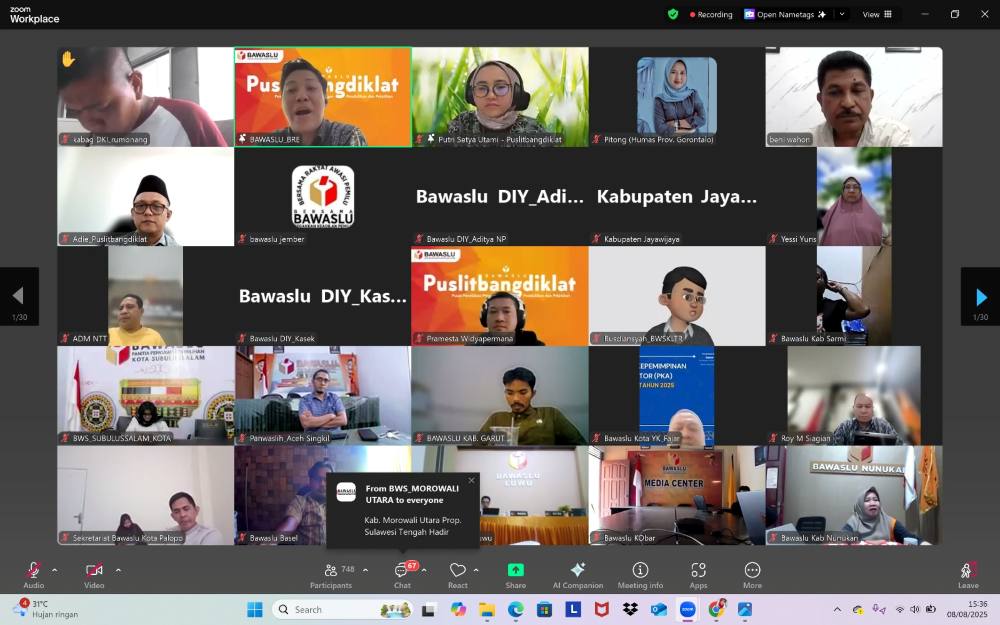Select the Kabupaten Jayawijaya participant tile
This screenshot has width=1000, height=625.
click(x=677, y=196)
